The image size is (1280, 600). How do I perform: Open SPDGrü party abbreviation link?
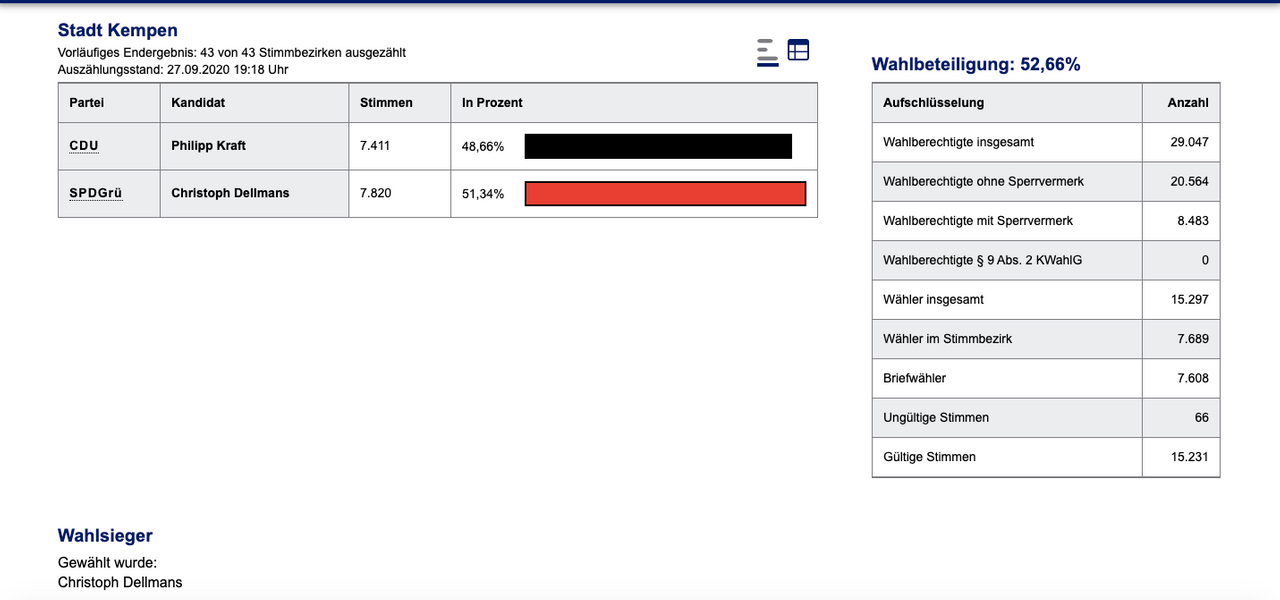[x=96, y=193]
